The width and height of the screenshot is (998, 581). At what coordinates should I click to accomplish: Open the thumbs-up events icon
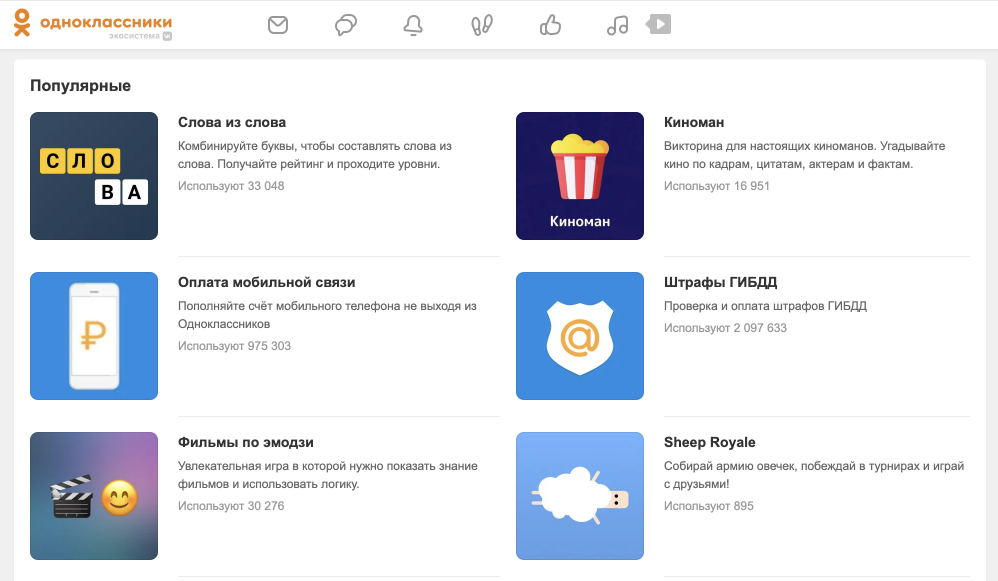pyautogui.click(x=550, y=25)
